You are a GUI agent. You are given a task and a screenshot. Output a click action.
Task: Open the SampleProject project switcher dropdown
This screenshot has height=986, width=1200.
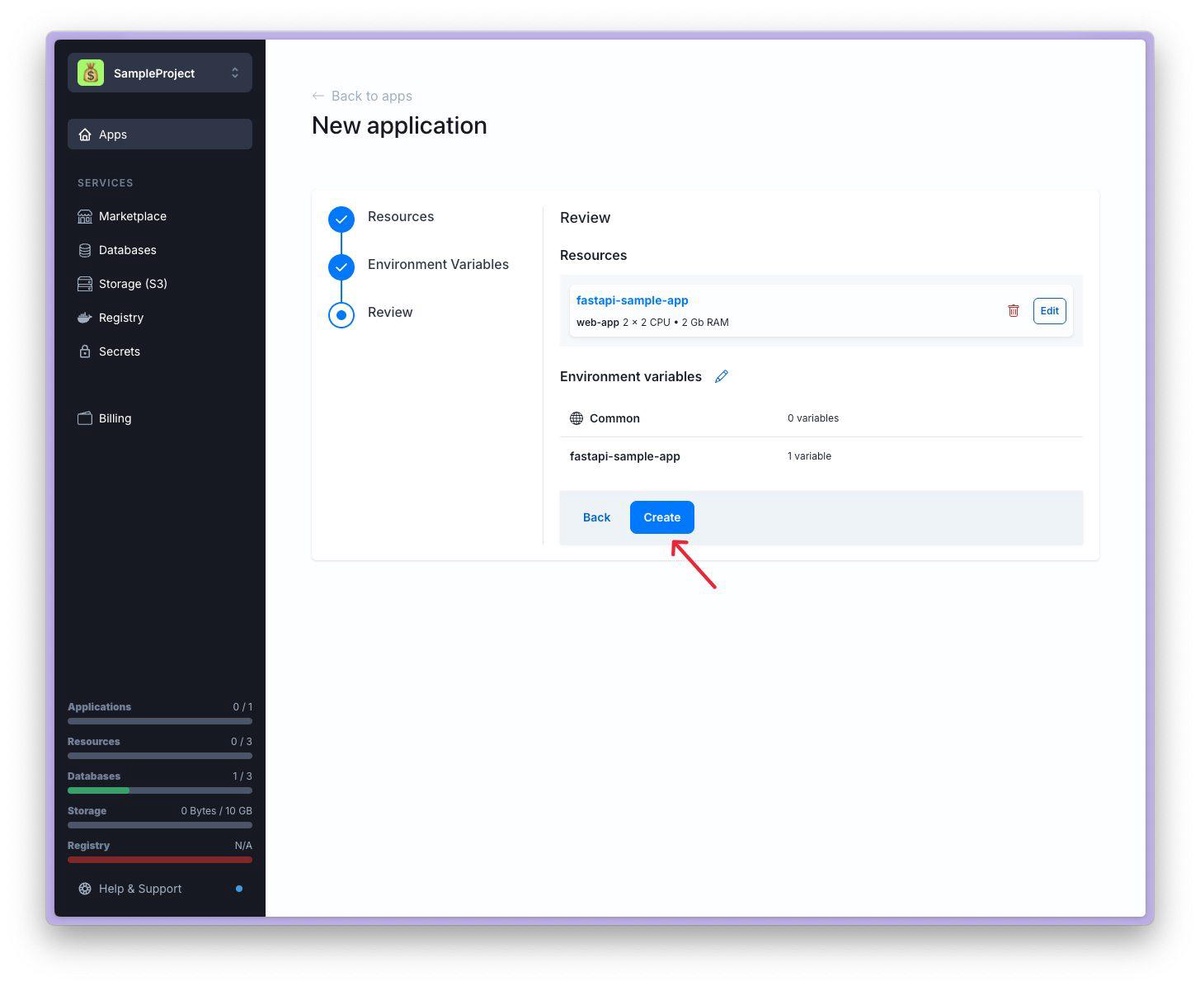234,73
